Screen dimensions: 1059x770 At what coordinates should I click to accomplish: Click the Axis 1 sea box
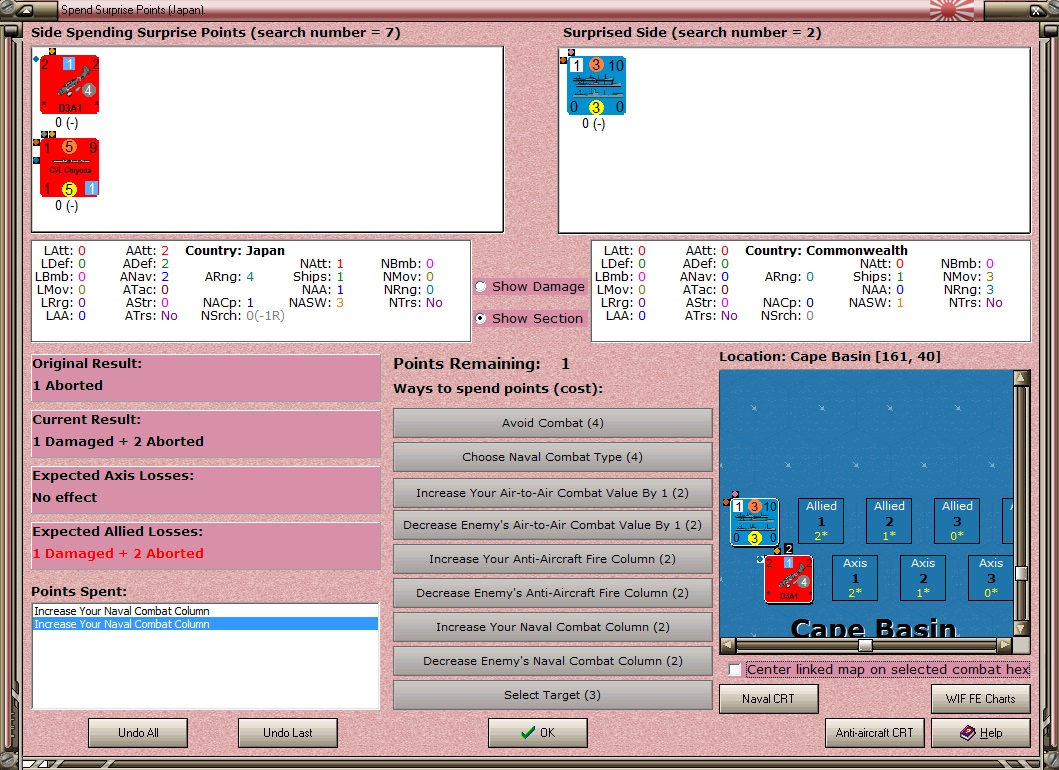point(855,578)
